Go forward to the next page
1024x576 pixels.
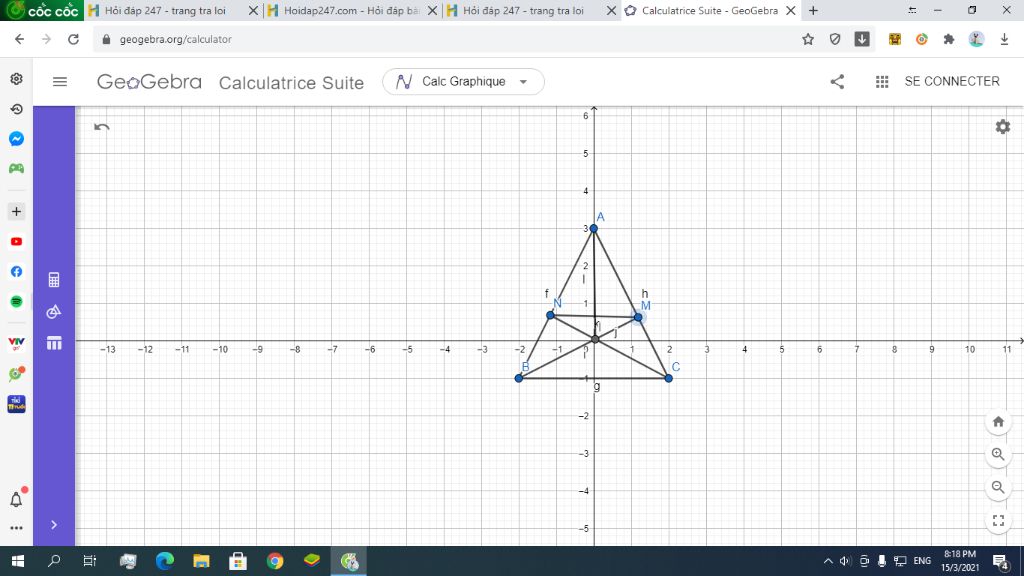[46, 39]
